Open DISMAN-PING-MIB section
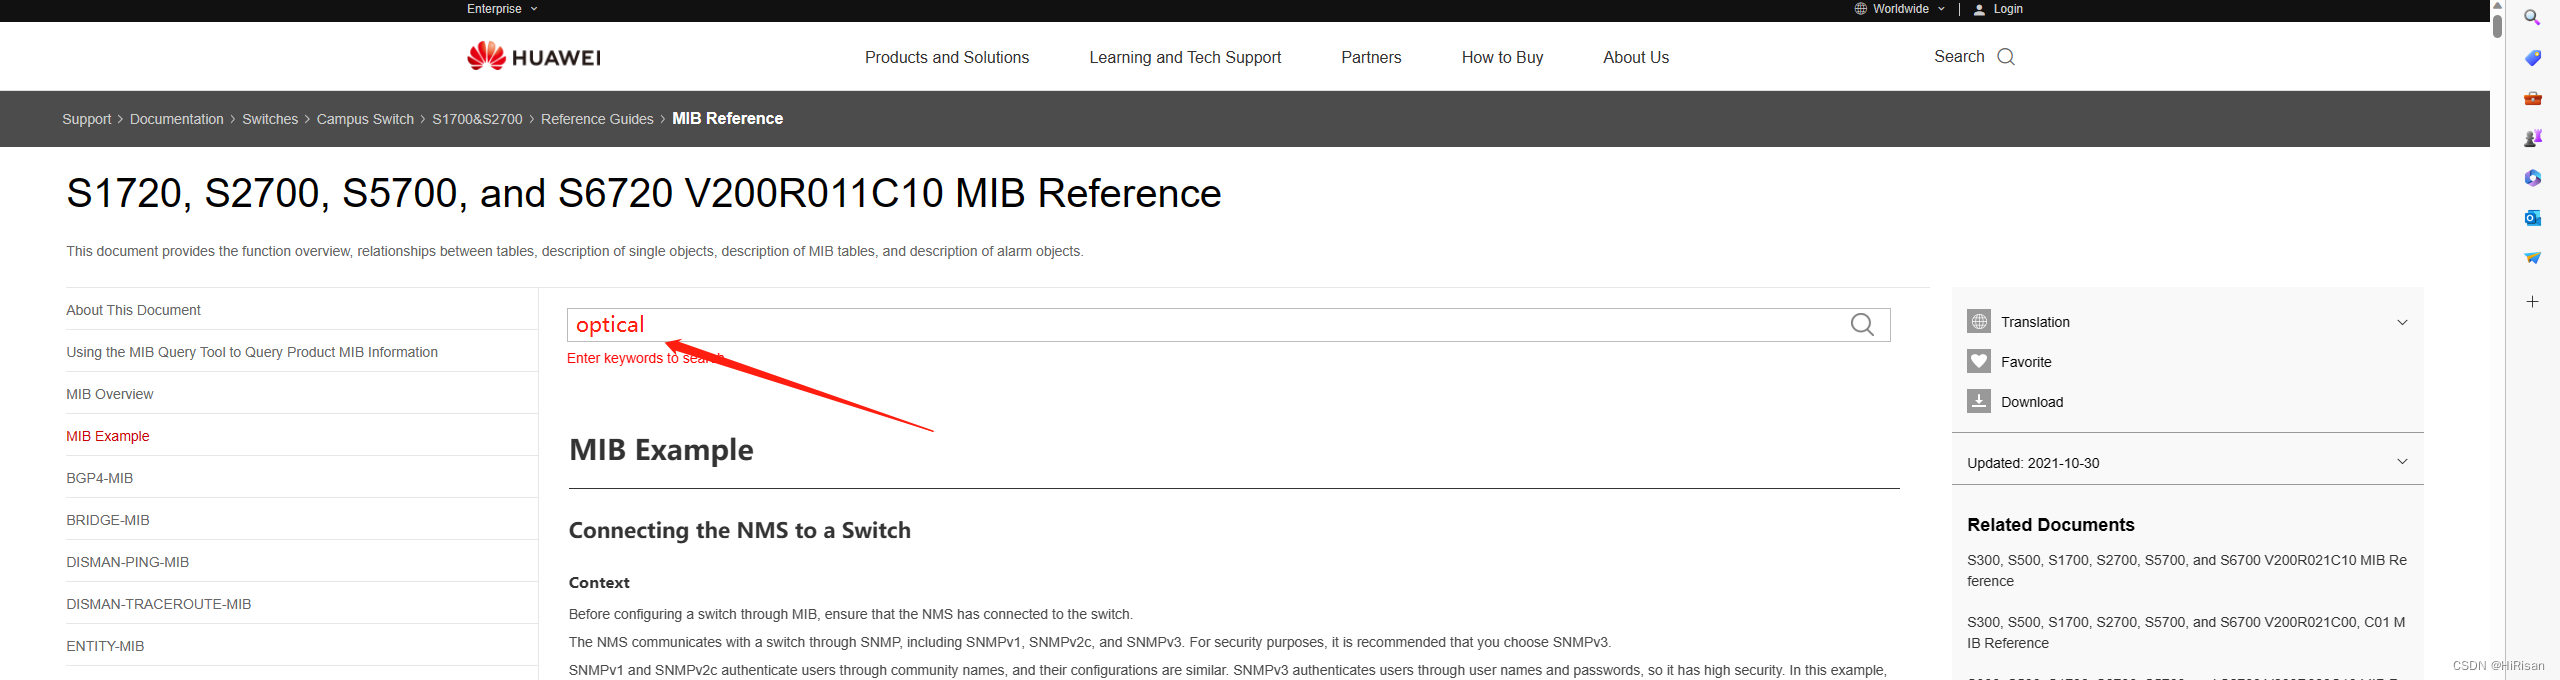The height and width of the screenshot is (680, 2560). click(x=128, y=562)
